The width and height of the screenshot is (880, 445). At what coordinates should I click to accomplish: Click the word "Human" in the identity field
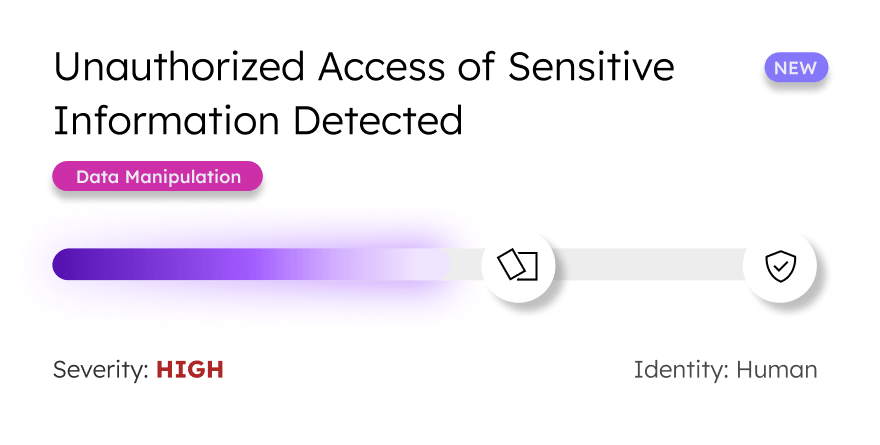click(x=777, y=370)
